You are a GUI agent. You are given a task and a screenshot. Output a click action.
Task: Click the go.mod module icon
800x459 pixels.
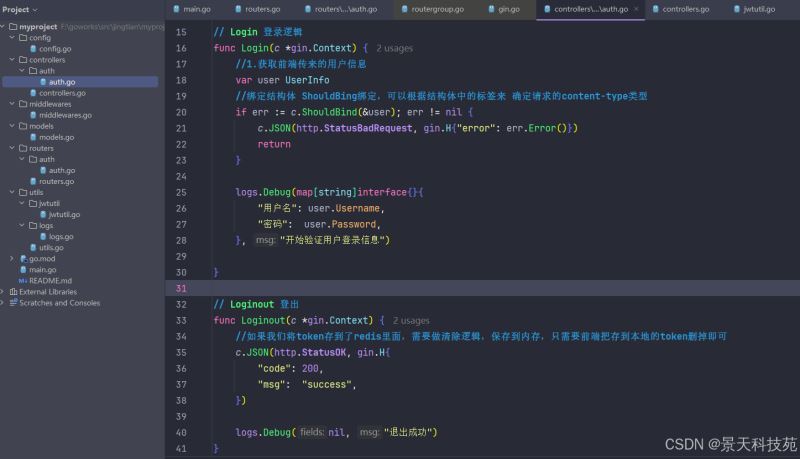point(23,259)
